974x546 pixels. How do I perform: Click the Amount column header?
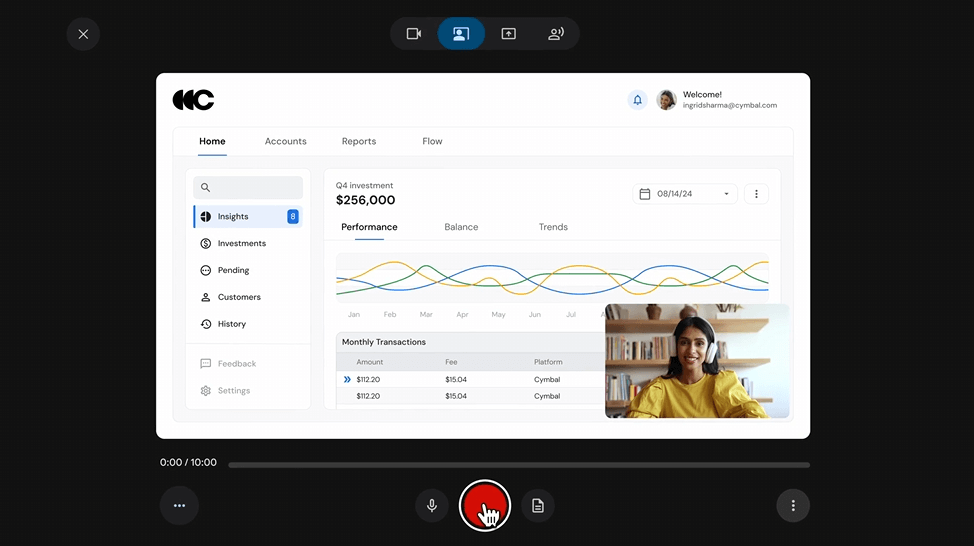(x=370, y=362)
